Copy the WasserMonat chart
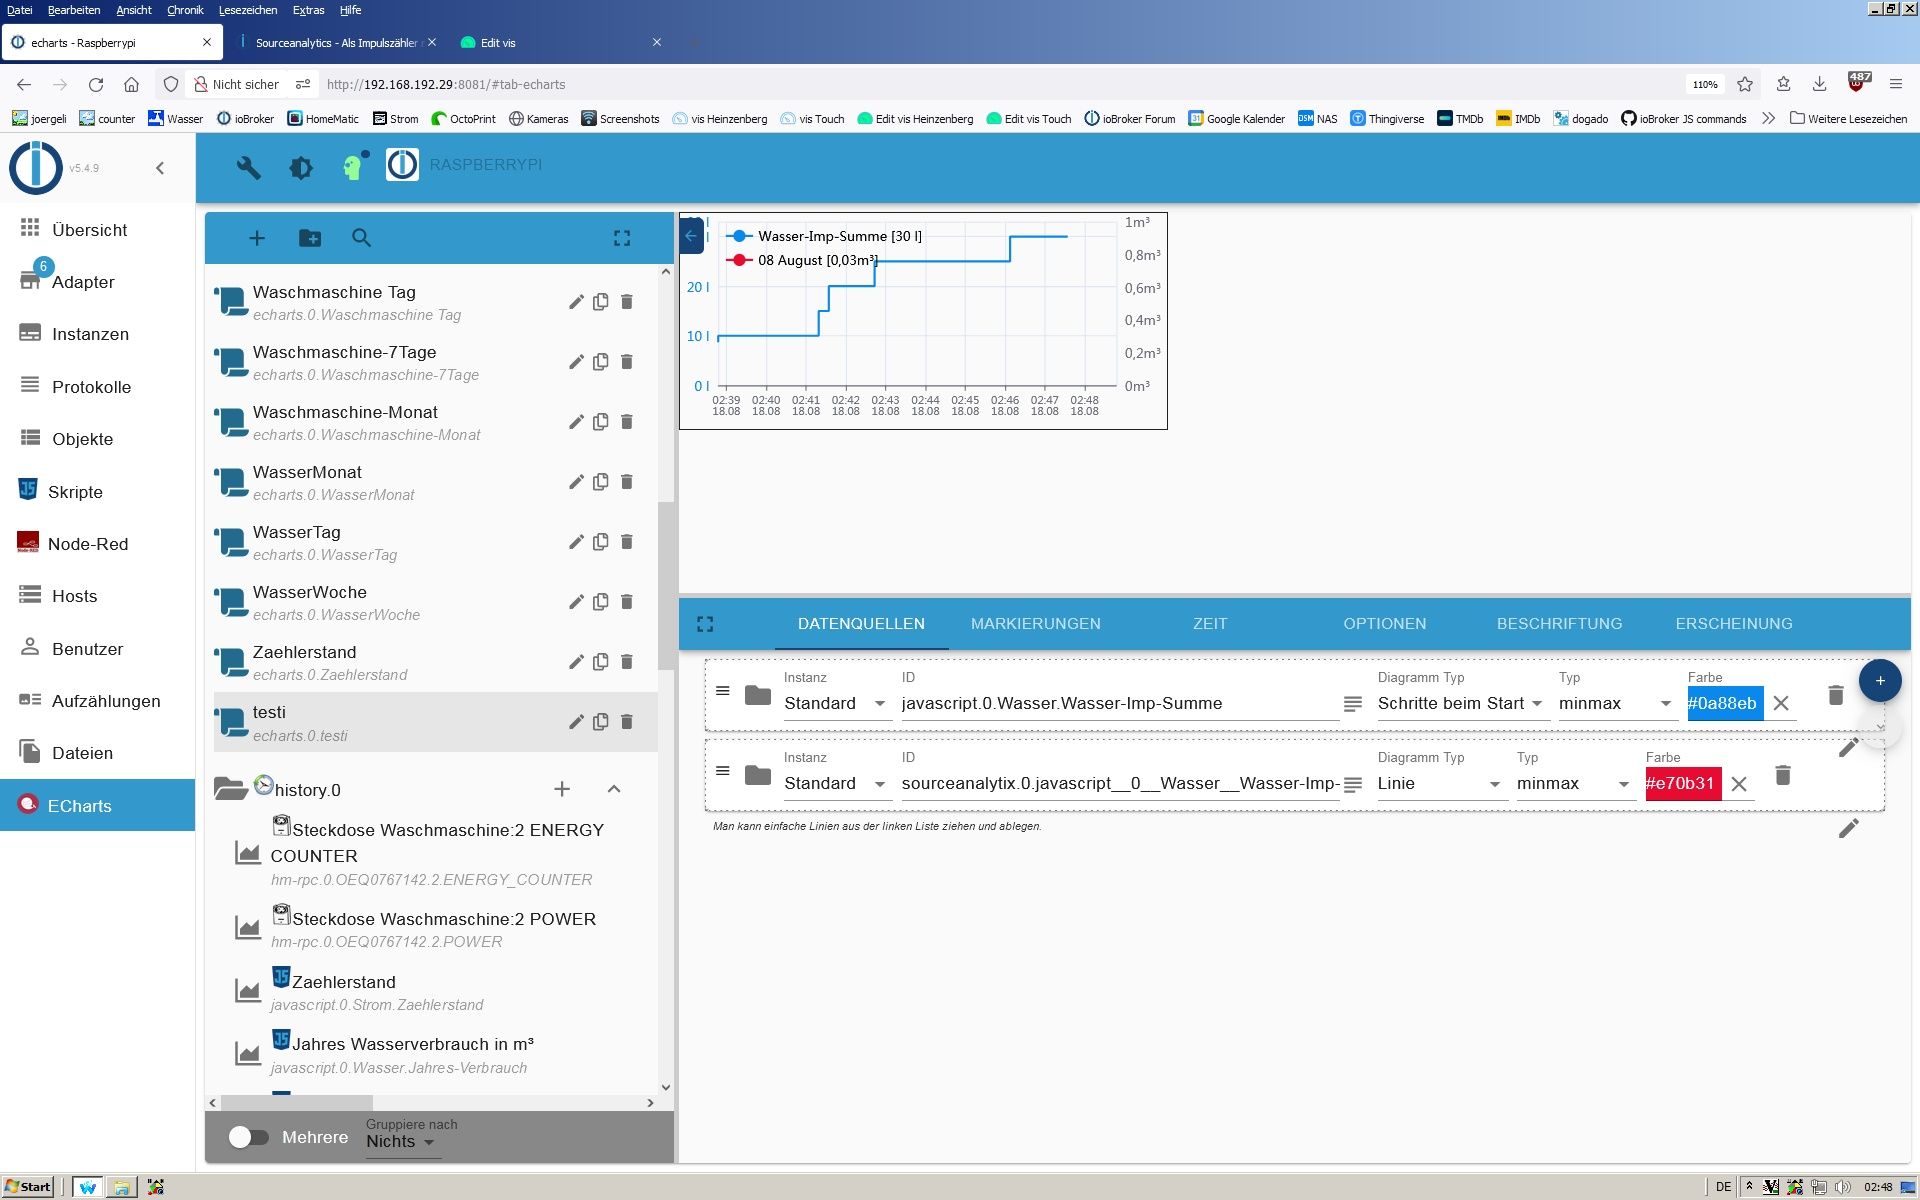Screen dimensions: 1920x1200 pyautogui.click(x=601, y=482)
